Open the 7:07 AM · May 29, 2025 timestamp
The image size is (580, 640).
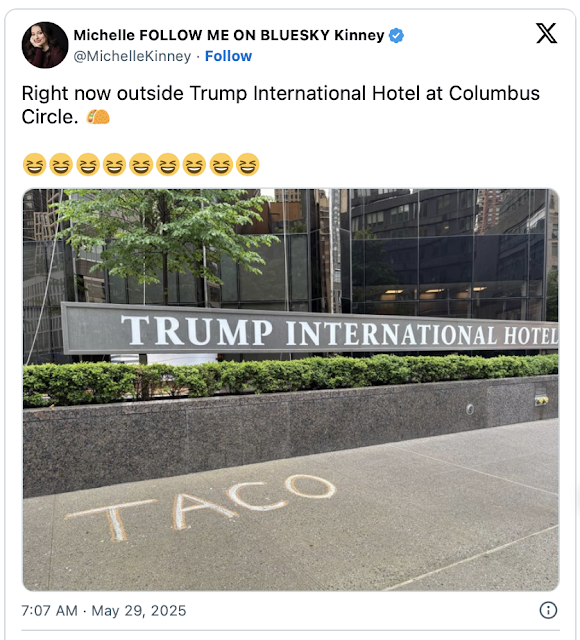[104, 611]
